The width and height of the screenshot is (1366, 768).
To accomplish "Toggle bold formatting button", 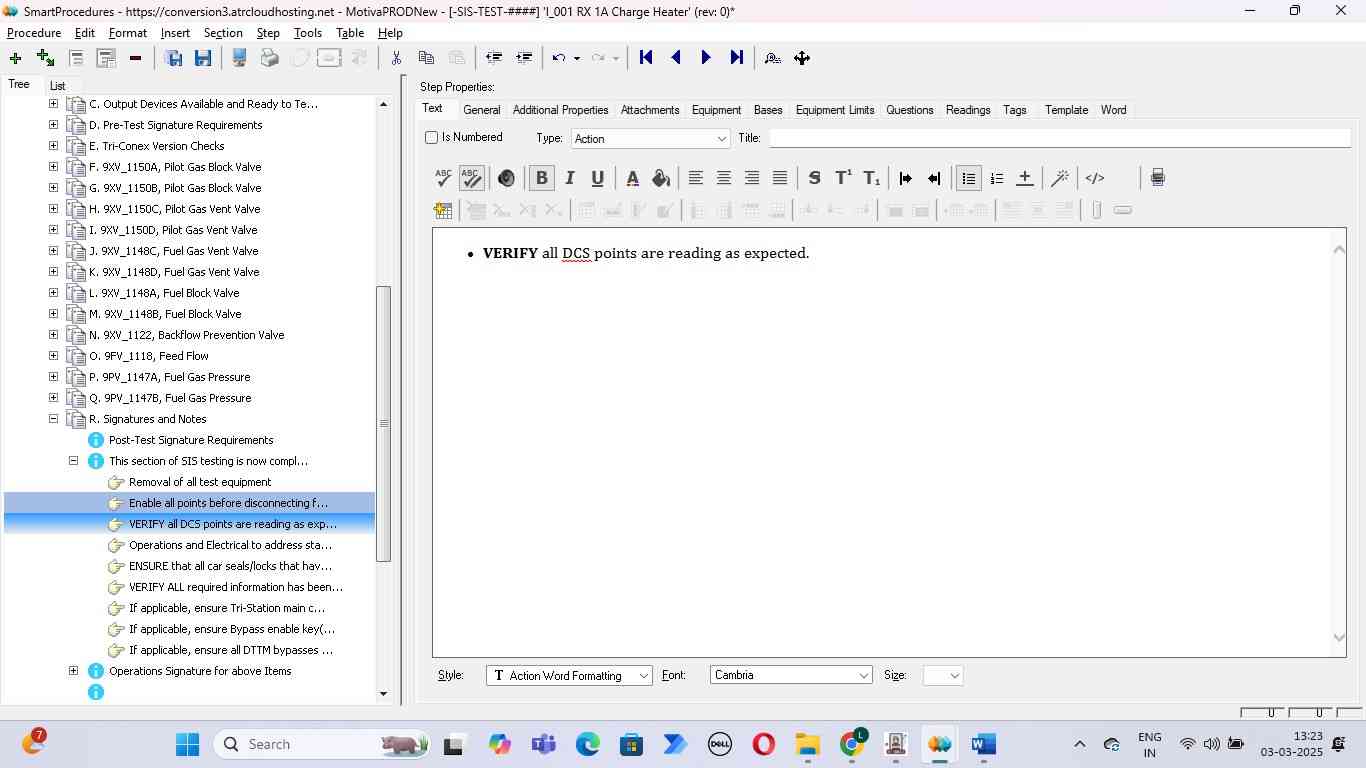I will coord(541,178).
